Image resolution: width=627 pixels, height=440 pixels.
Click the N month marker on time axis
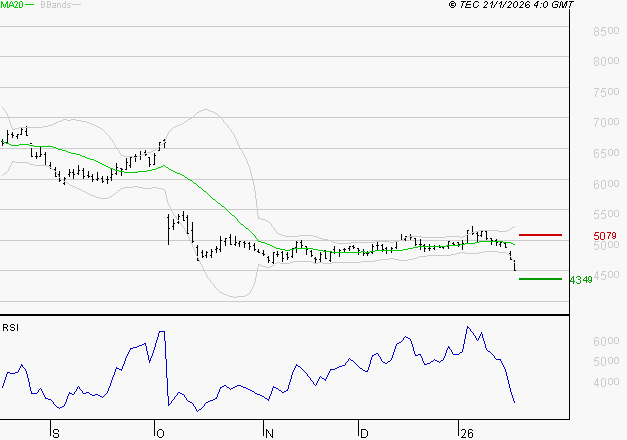coord(269,433)
